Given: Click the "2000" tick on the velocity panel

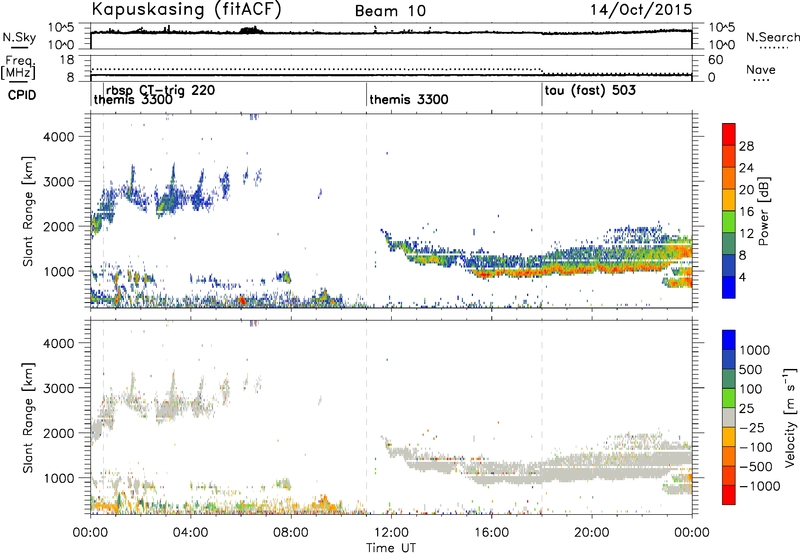Looking at the screenshot, I should pyautogui.click(x=59, y=433).
